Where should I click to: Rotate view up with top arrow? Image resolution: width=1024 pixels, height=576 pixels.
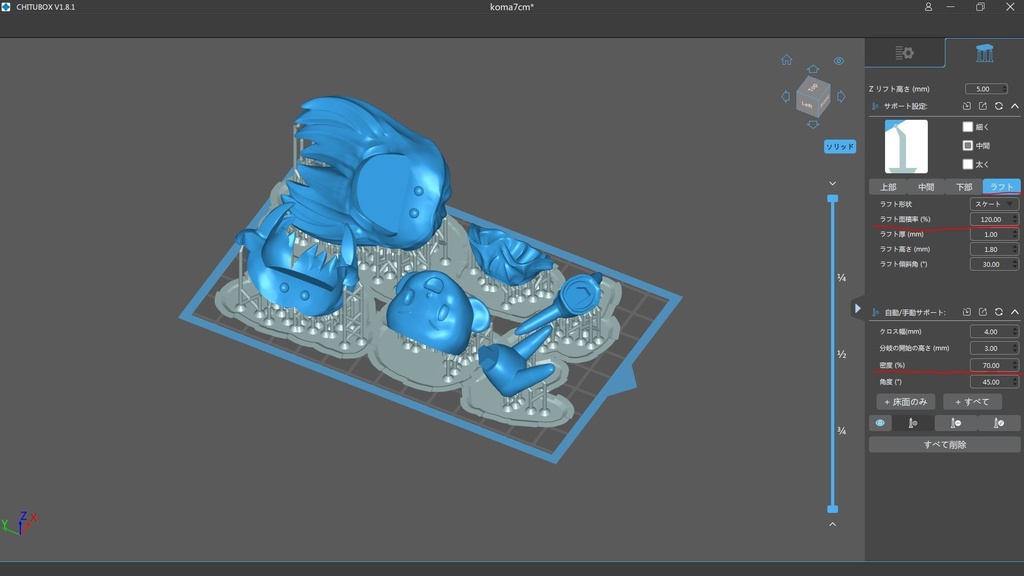click(813, 69)
